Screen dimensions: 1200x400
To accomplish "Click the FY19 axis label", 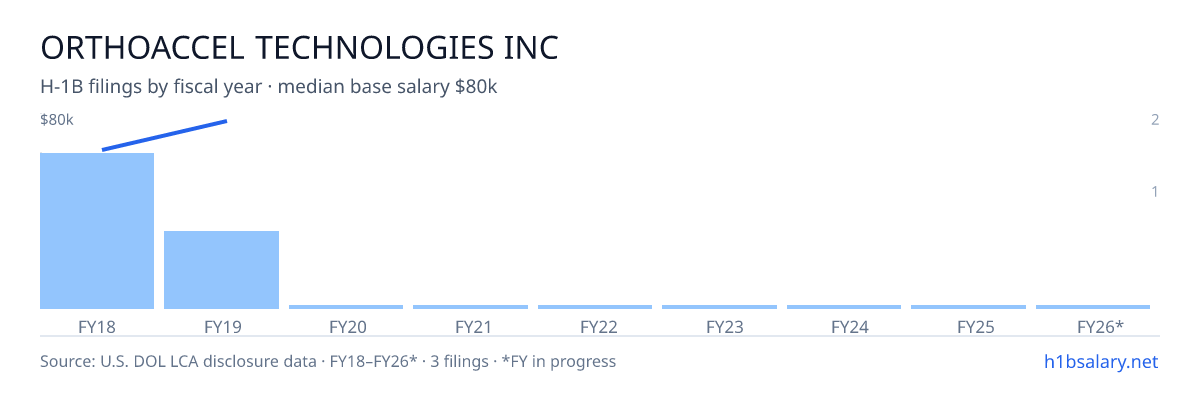I will tap(222, 326).
